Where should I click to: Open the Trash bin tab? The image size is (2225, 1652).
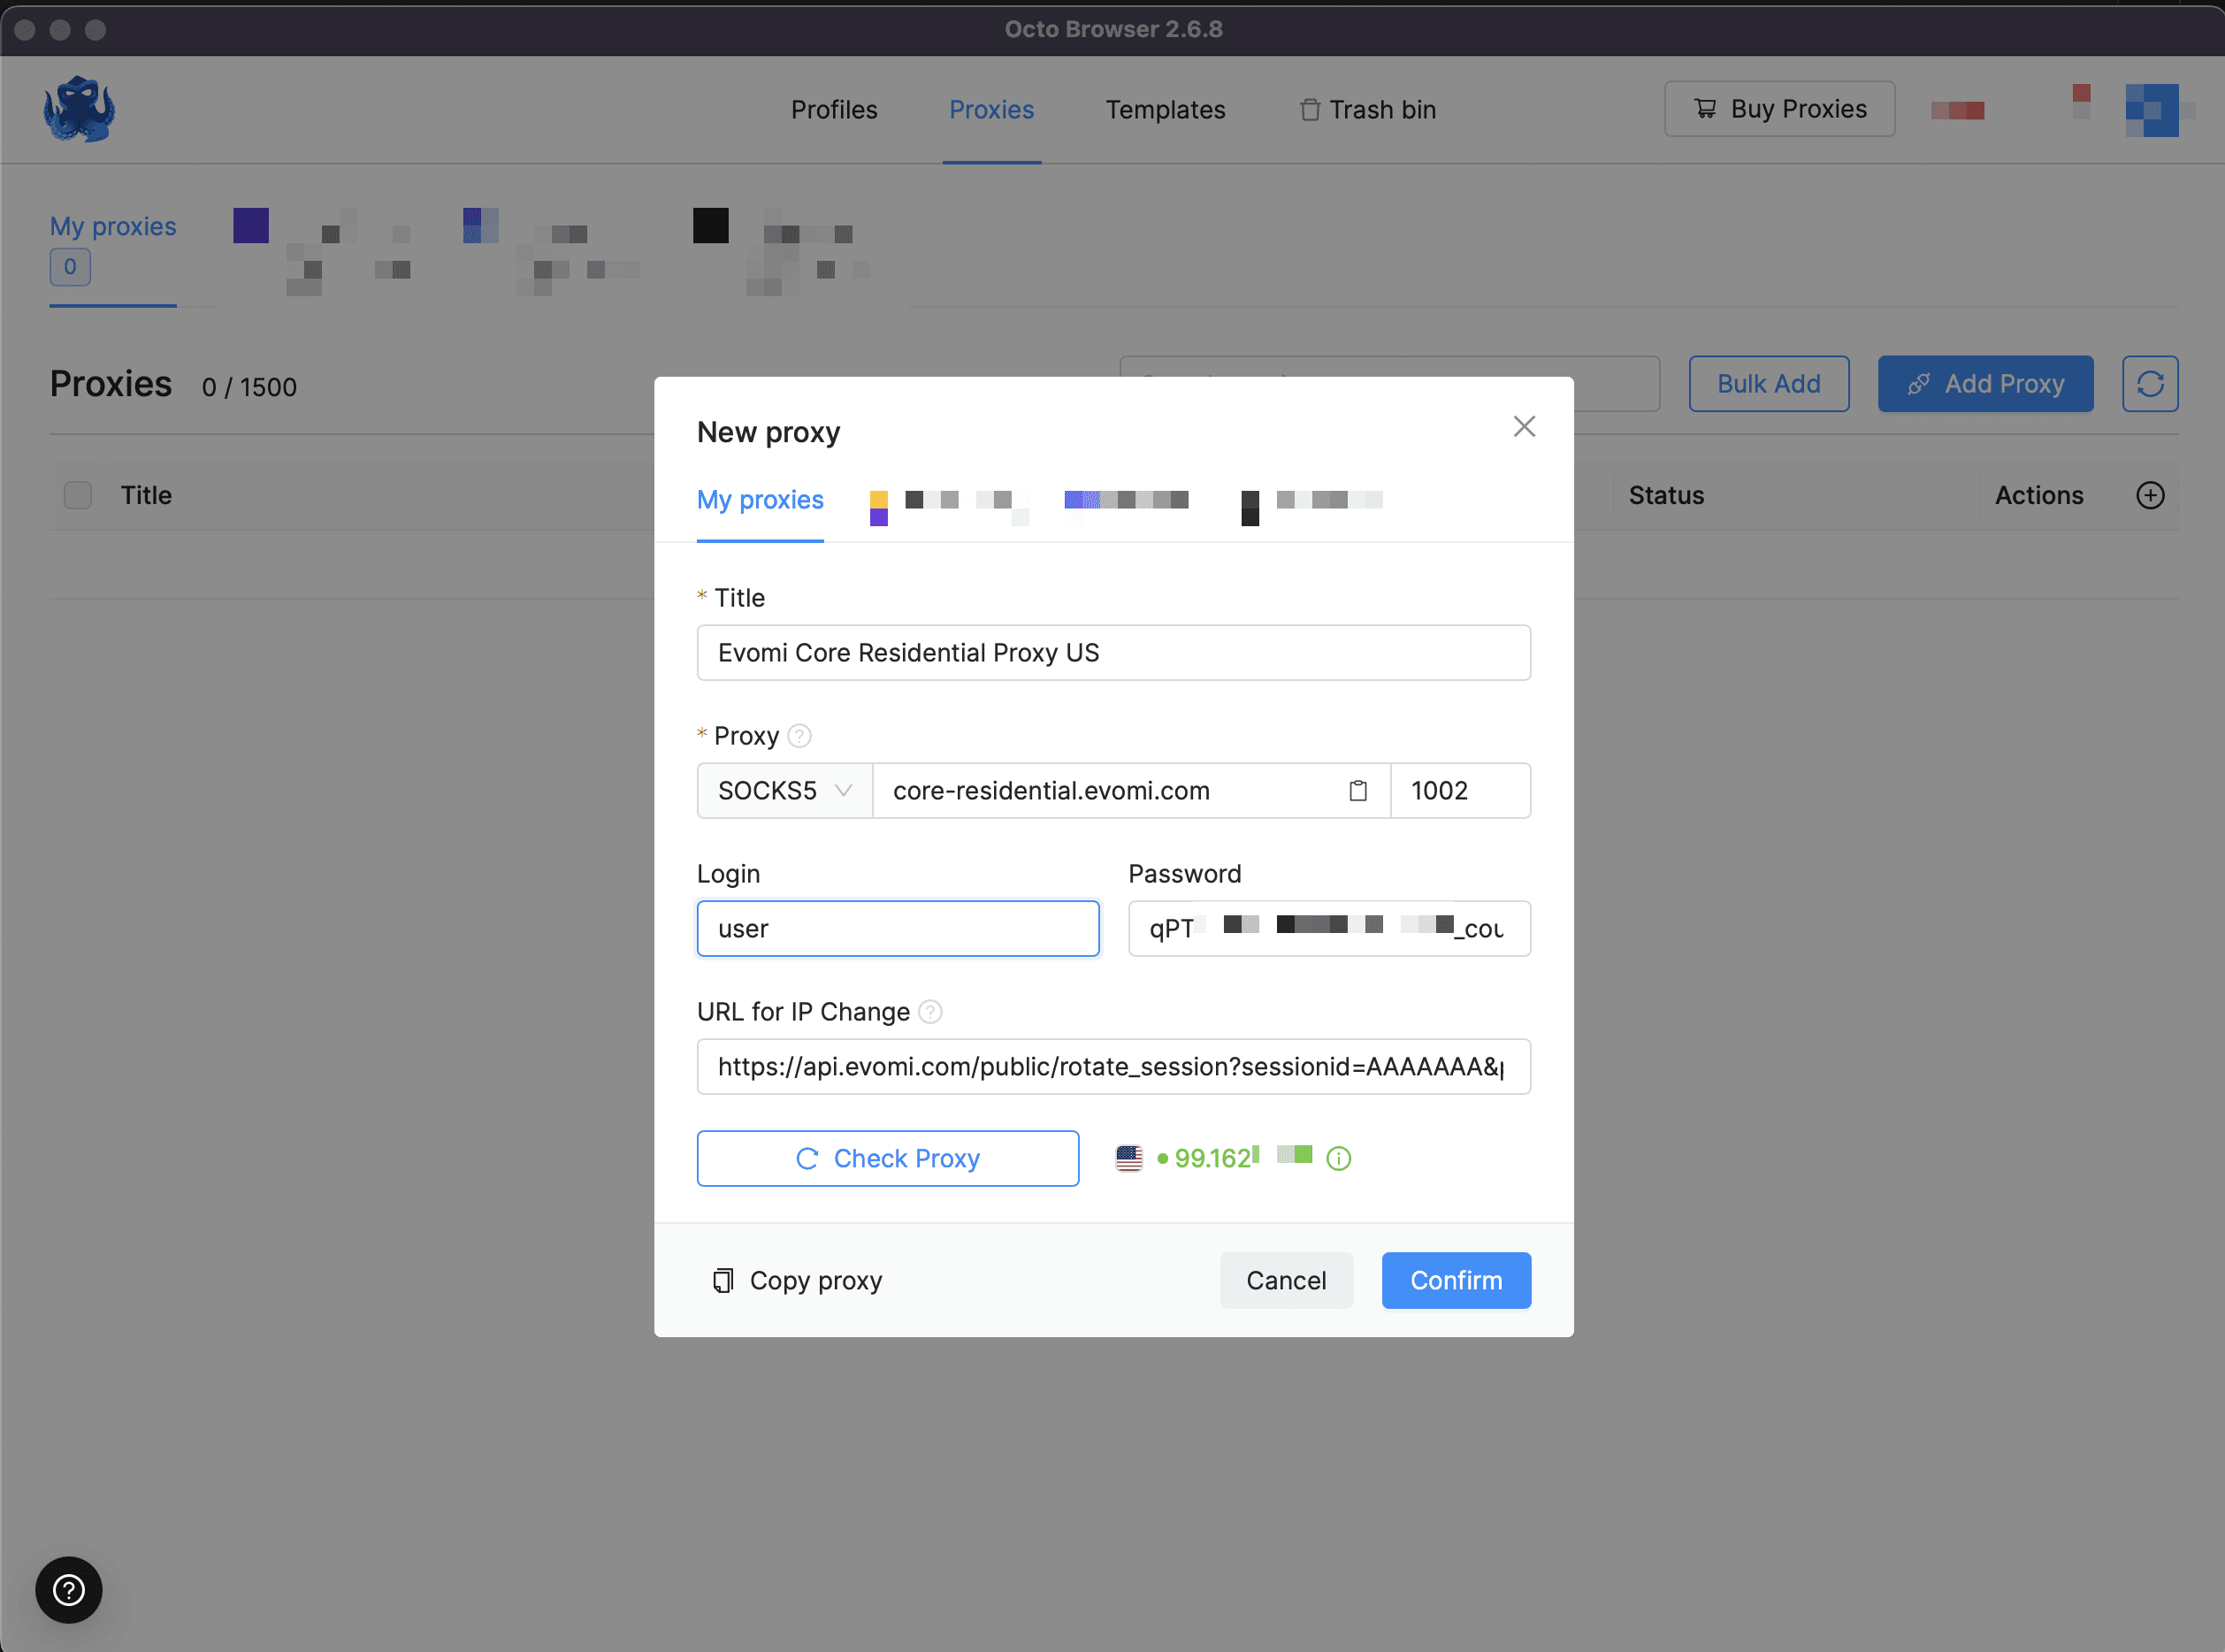[1367, 109]
